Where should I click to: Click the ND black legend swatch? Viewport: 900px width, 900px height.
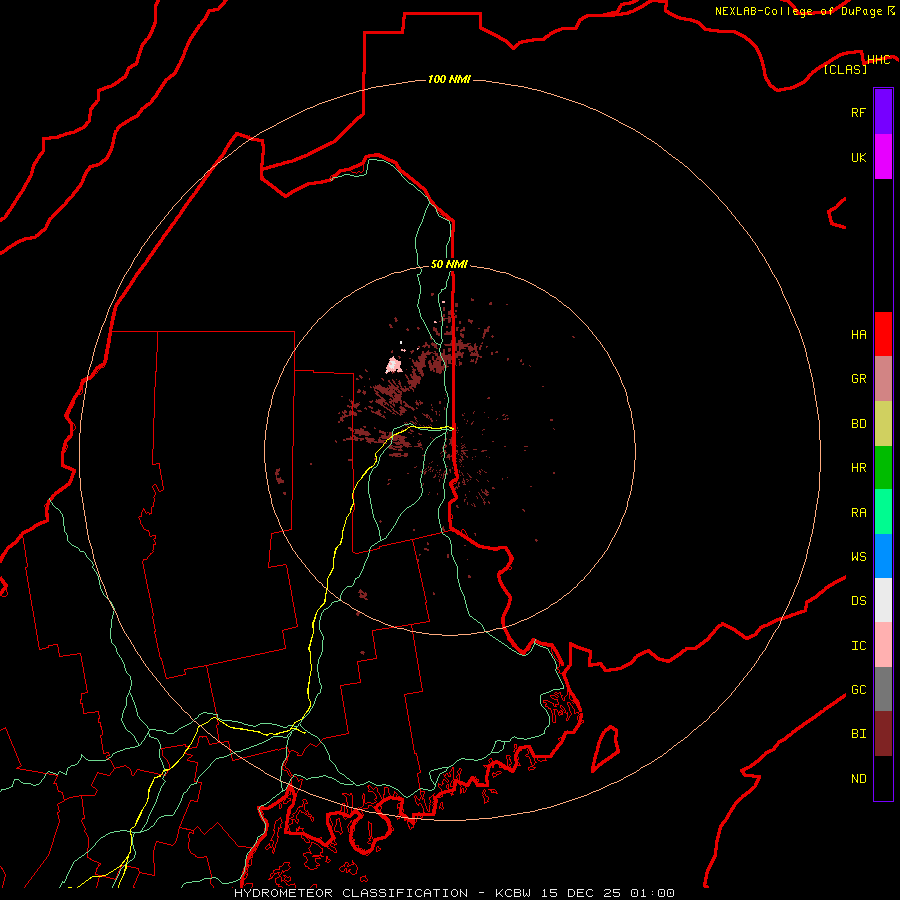pos(883,778)
